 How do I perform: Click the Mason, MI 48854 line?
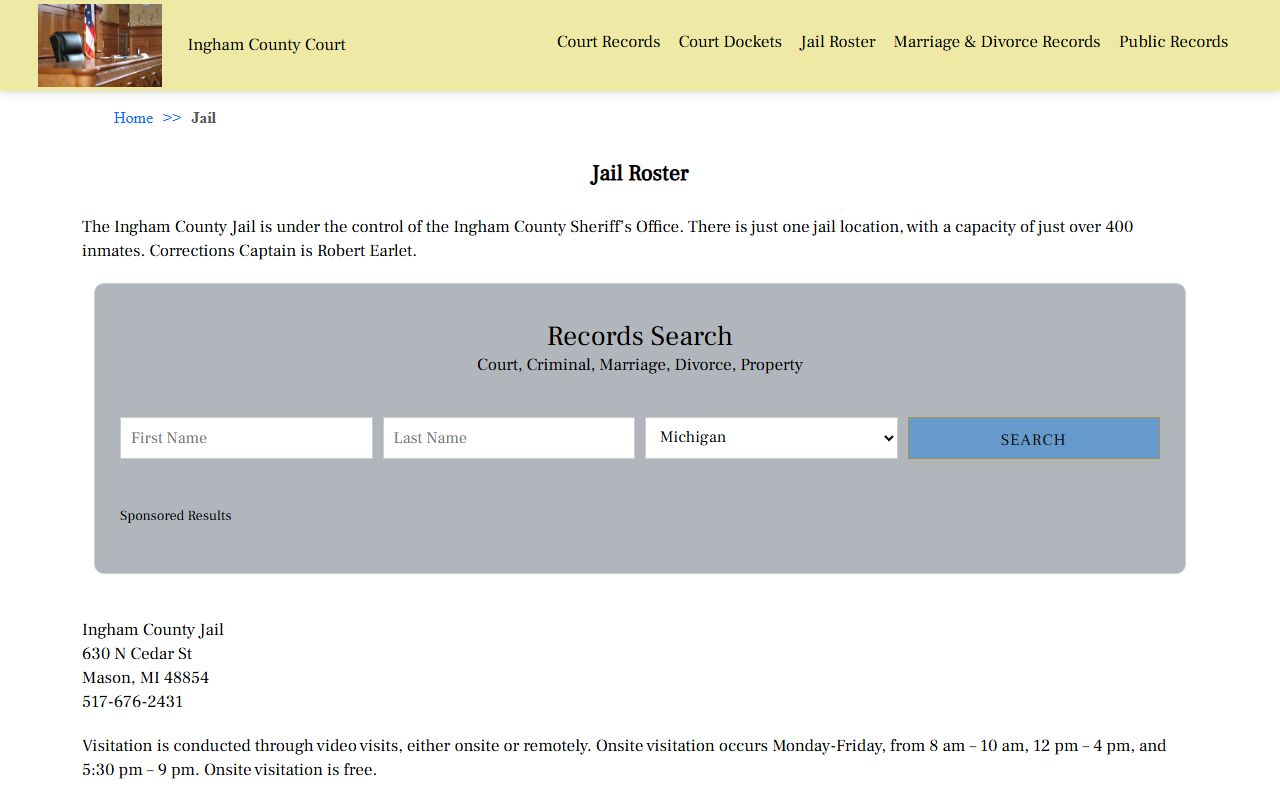(146, 678)
